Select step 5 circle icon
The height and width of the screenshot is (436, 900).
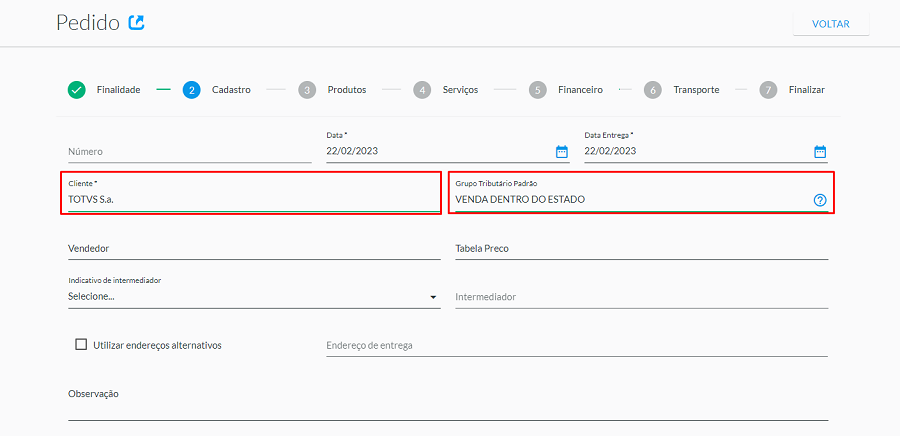pyautogui.click(x=538, y=90)
